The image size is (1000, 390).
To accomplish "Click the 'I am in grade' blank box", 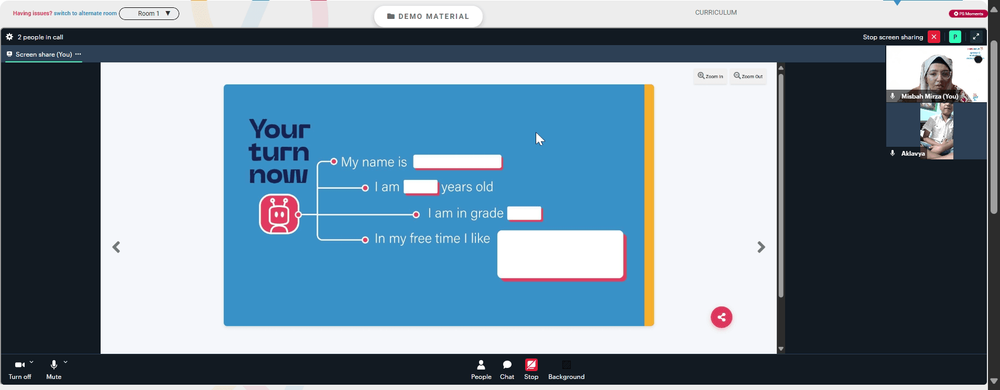I will point(524,213).
